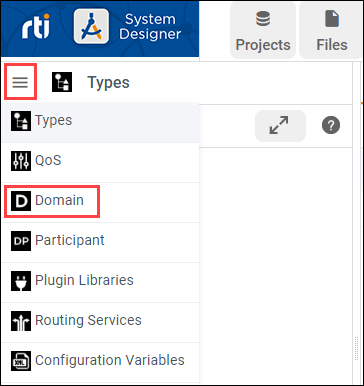Click the RTI logo
Viewport: 364px width, 386px height.
coord(36,26)
